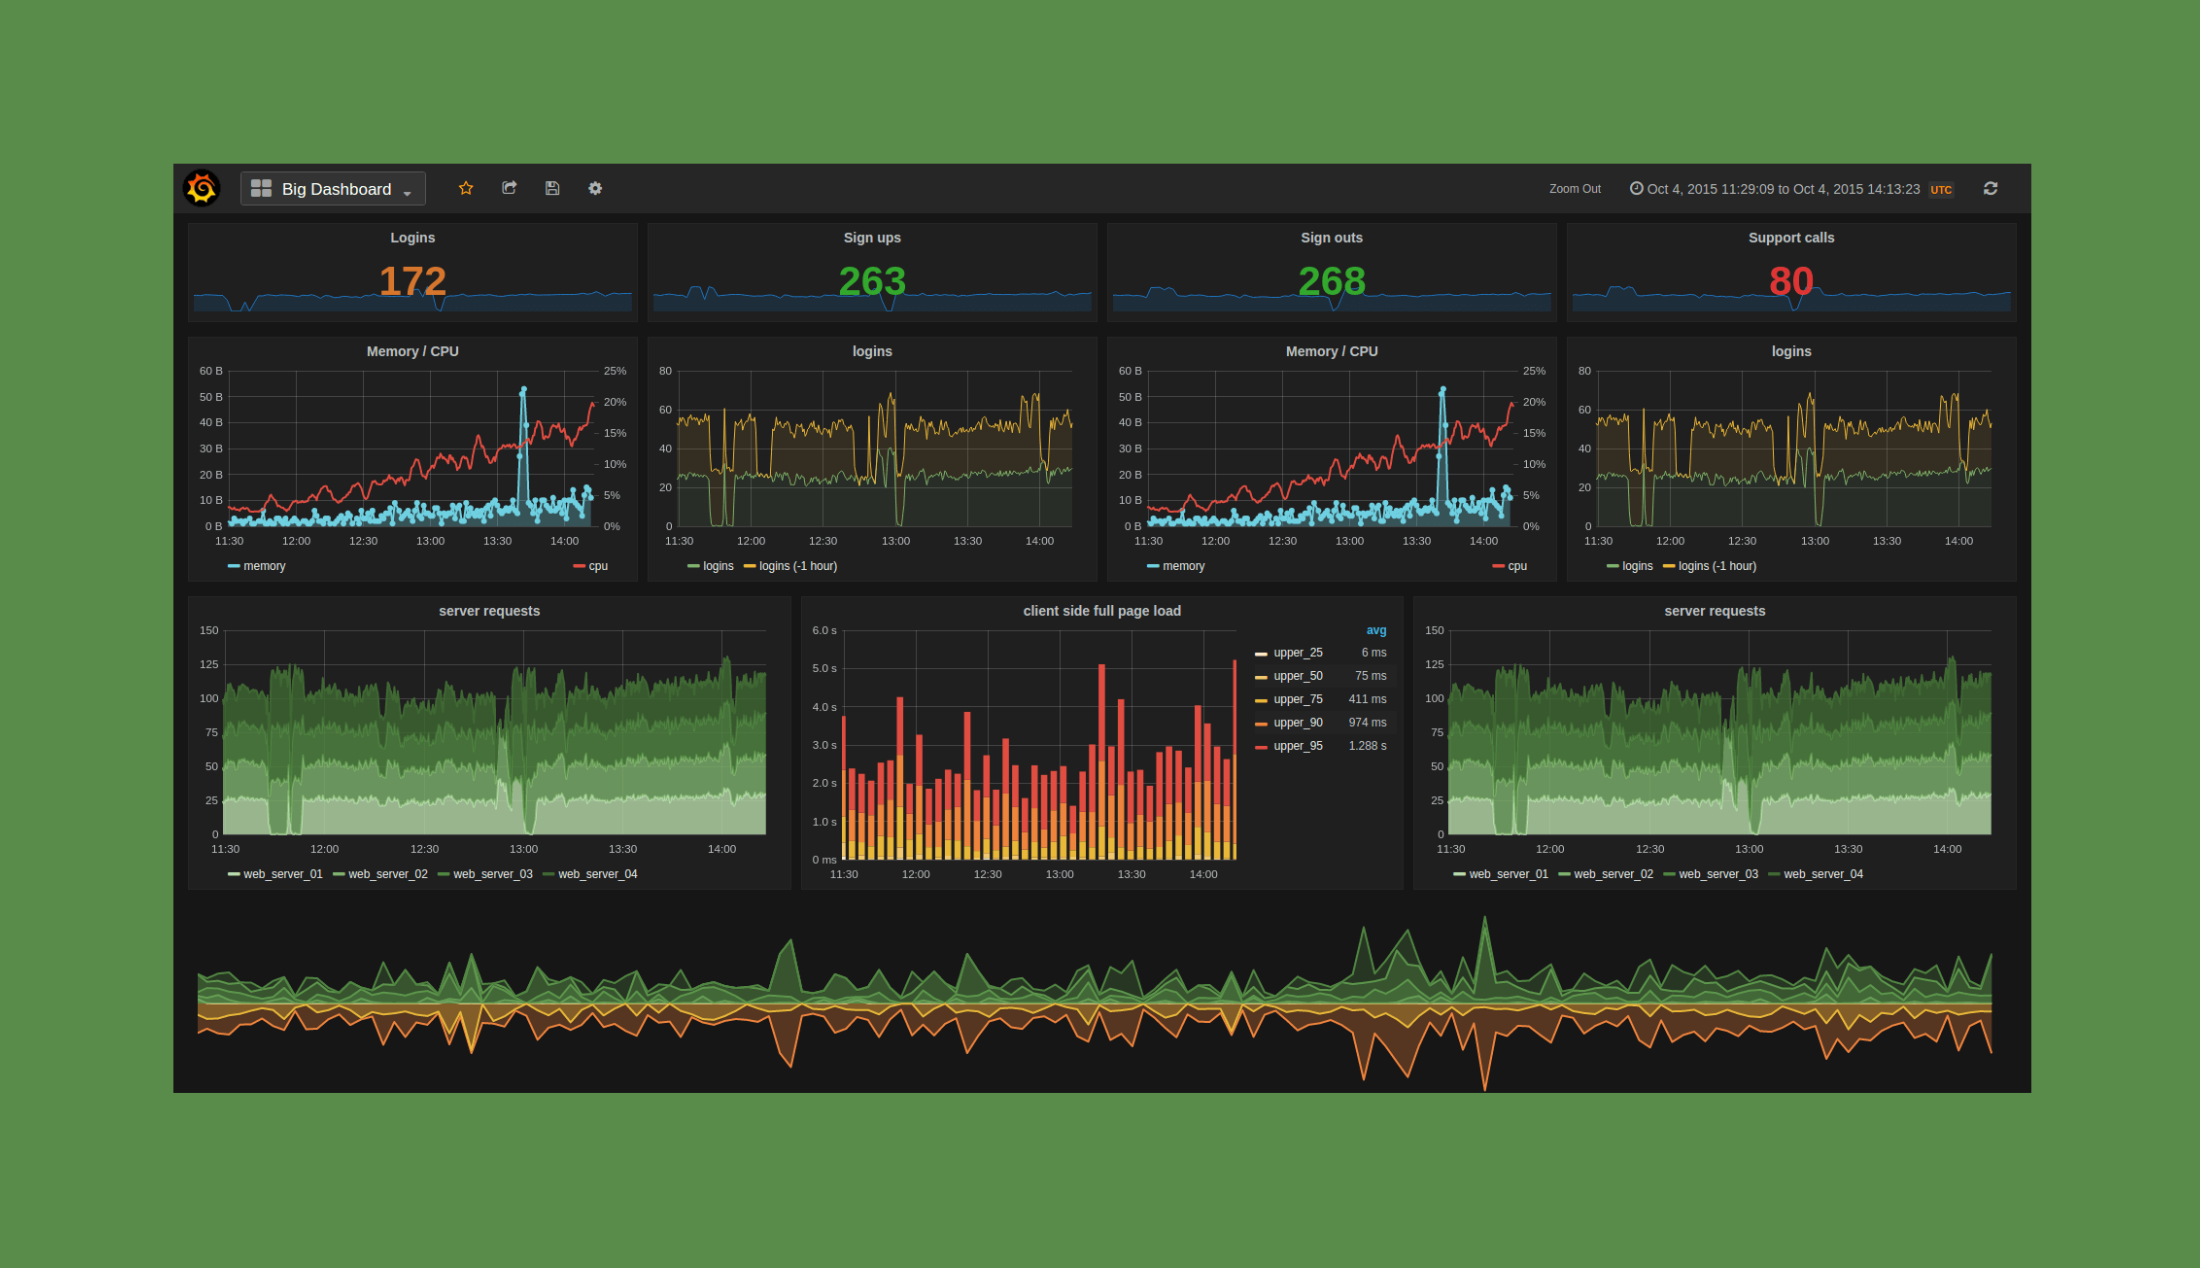The width and height of the screenshot is (2200, 1268).
Task: Click the UTC badge
Action: 1941,189
